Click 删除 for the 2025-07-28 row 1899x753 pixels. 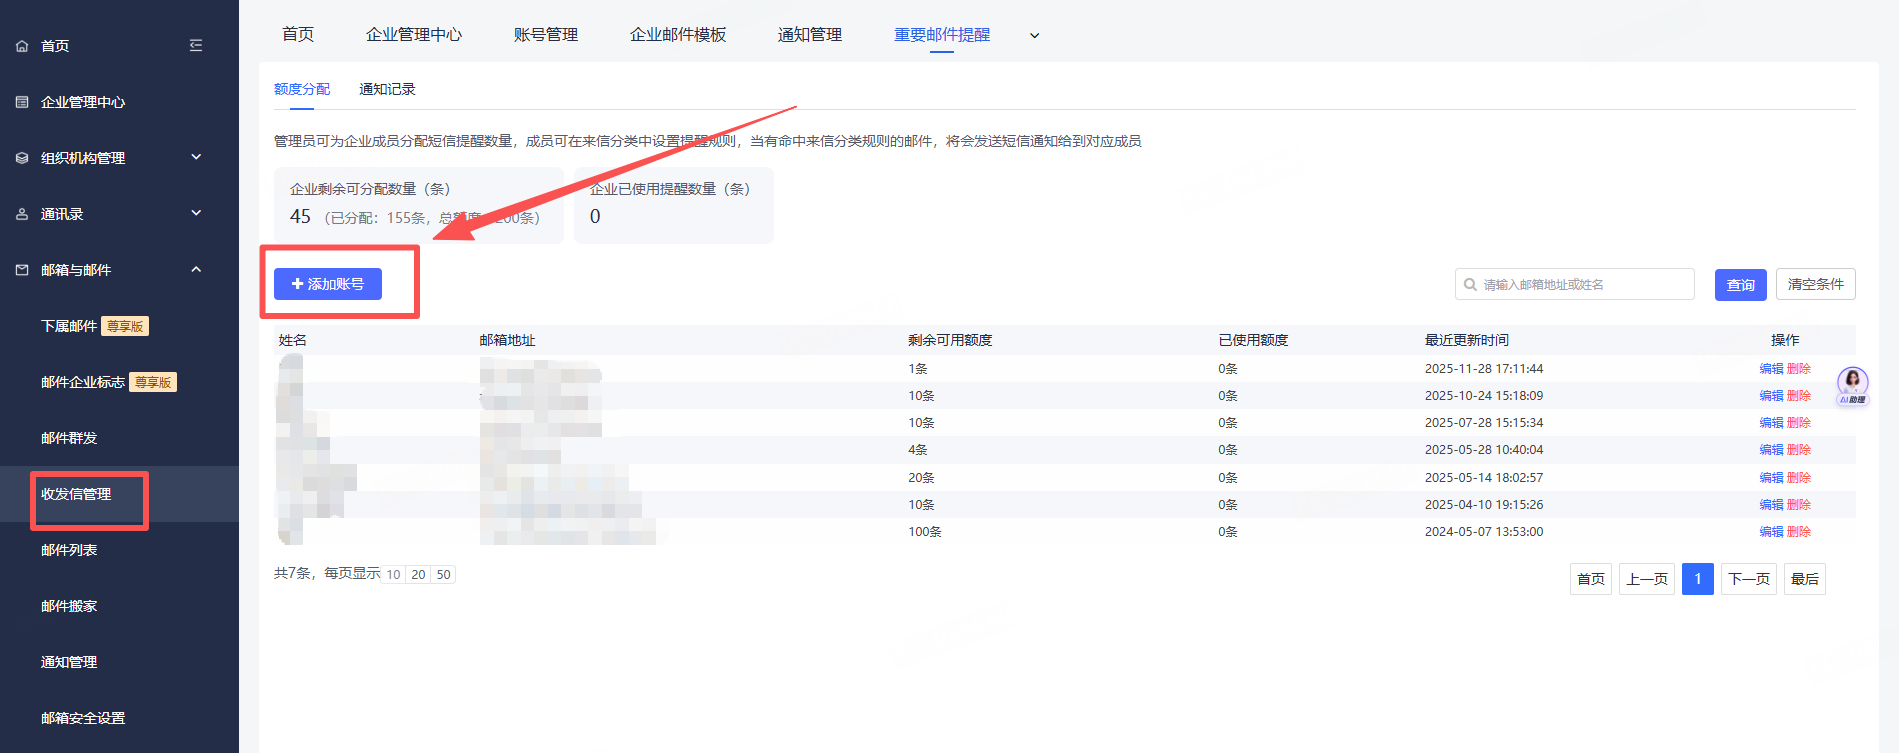coord(1799,423)
